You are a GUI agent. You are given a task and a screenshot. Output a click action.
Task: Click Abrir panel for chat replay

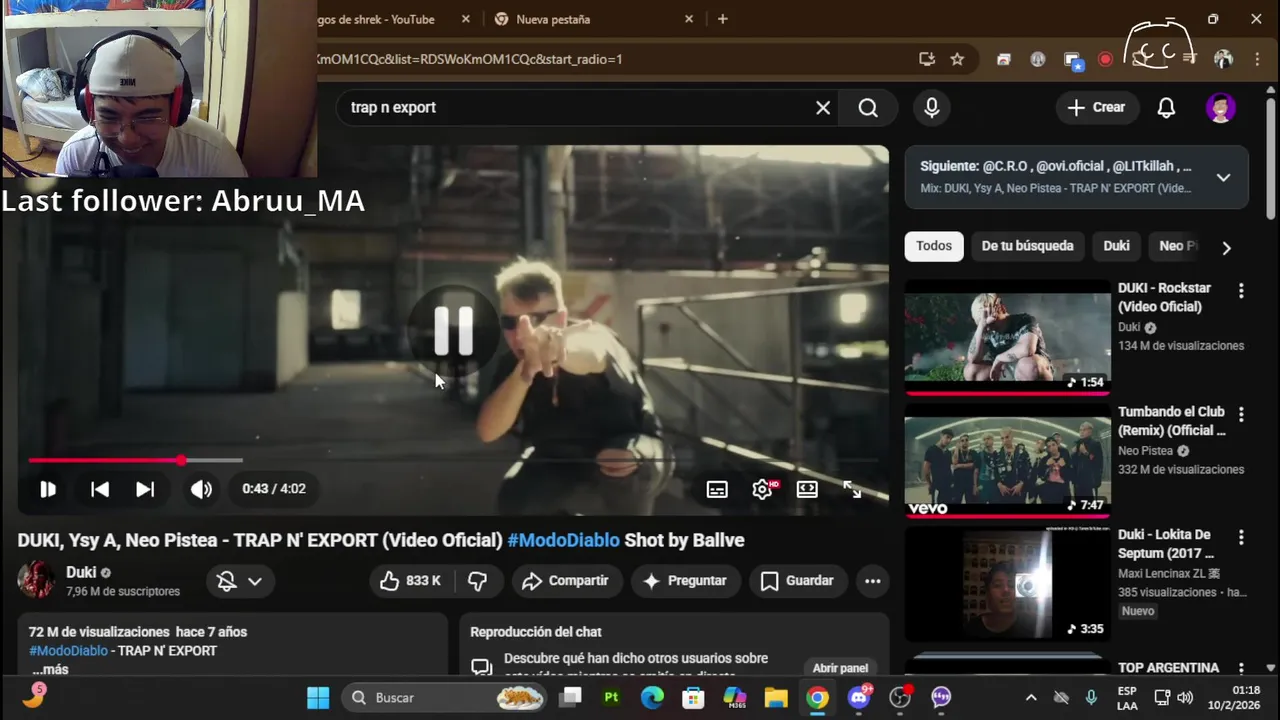[x=840, y=668]
